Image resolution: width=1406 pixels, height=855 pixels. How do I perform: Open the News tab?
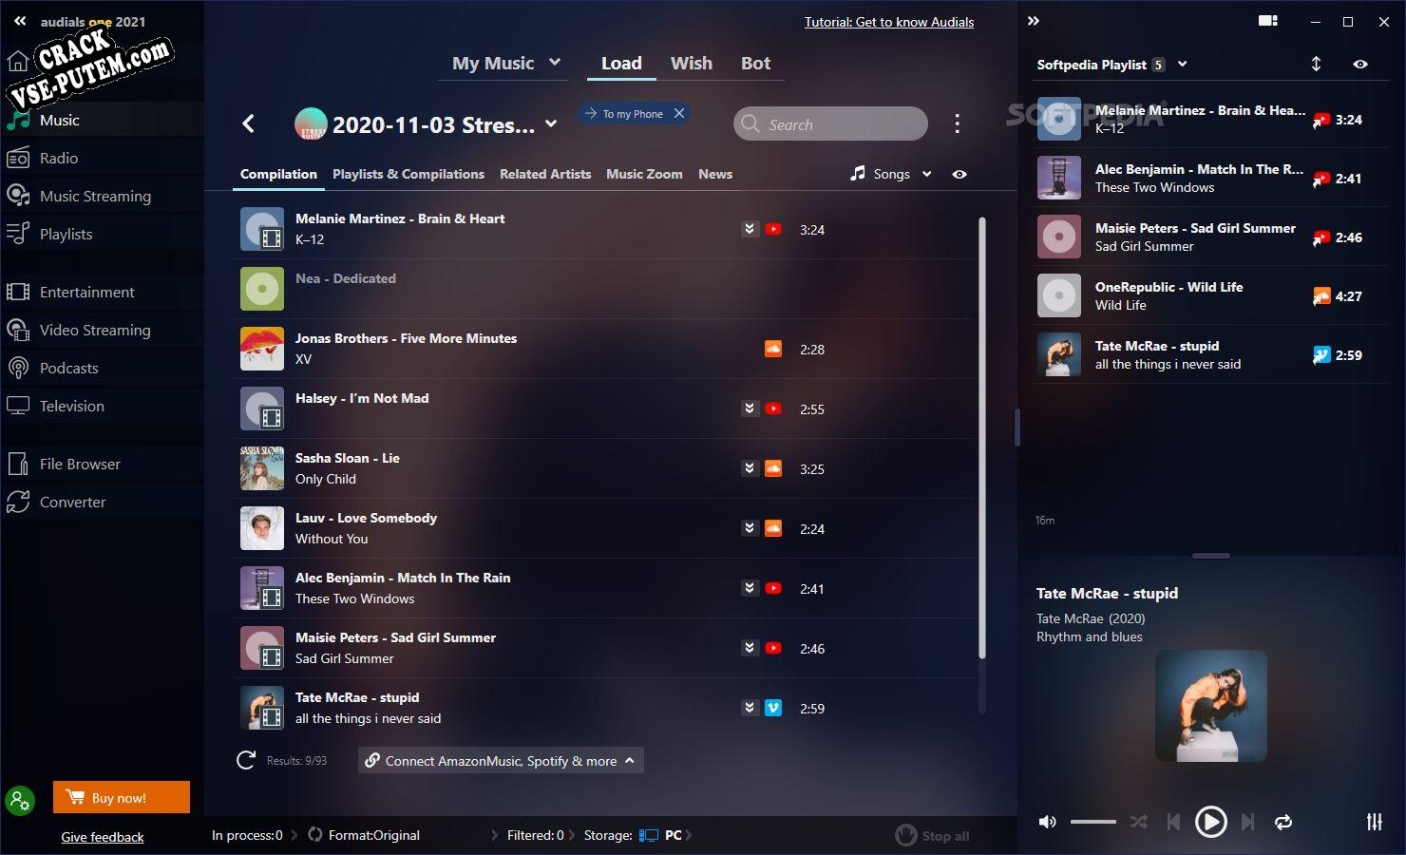715,174
